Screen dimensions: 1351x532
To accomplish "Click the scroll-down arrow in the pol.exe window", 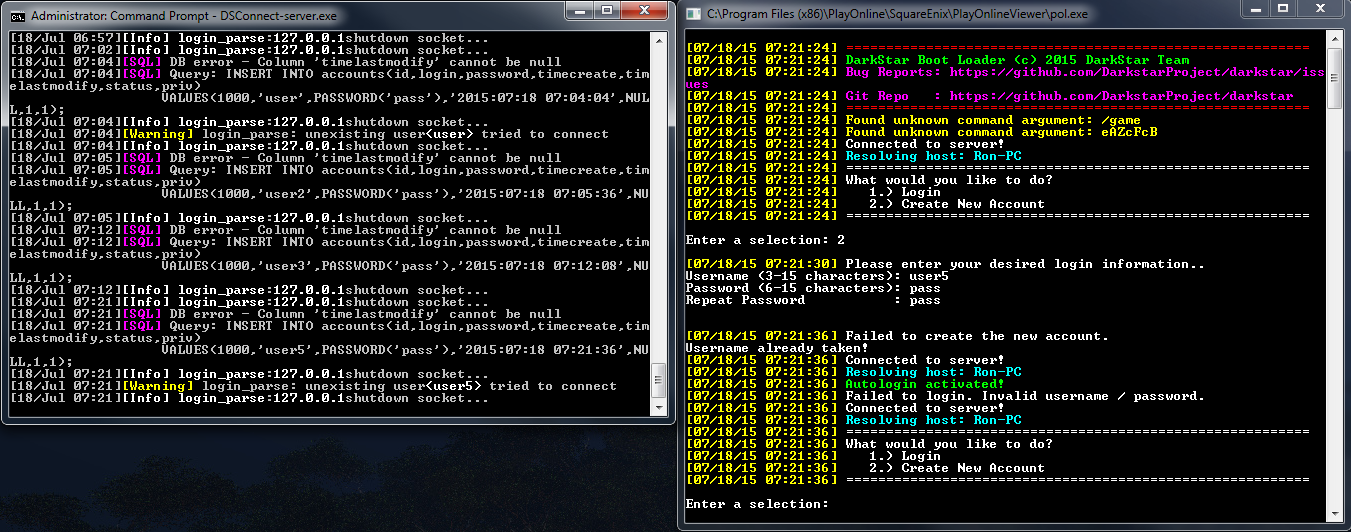I will pyautogui.click(x=1334, y=515).
